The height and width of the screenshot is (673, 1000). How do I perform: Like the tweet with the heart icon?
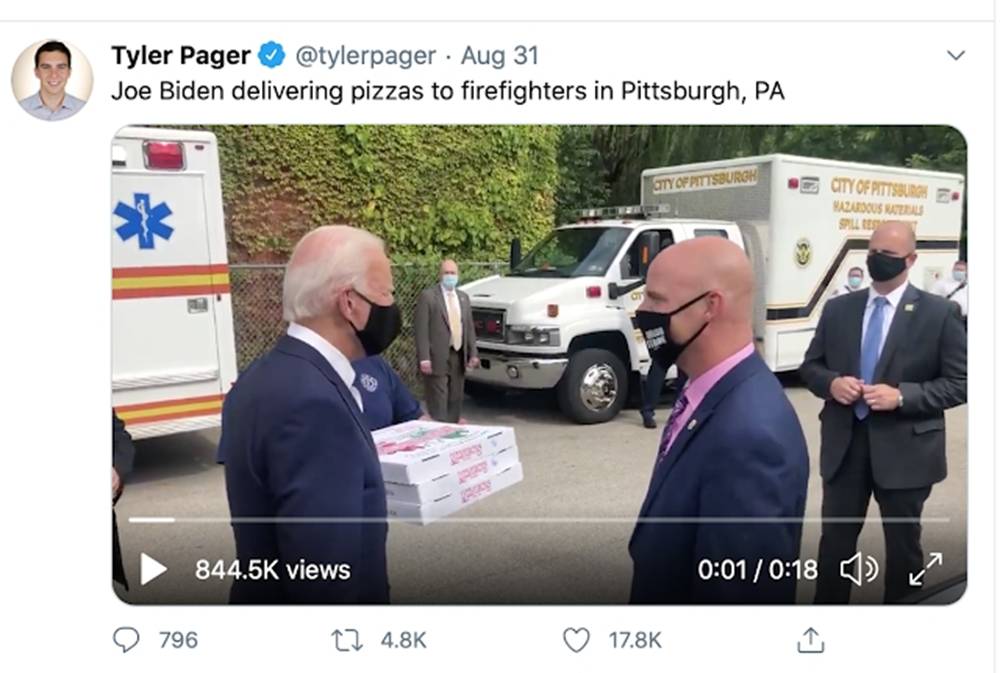[x=576, y=640]
